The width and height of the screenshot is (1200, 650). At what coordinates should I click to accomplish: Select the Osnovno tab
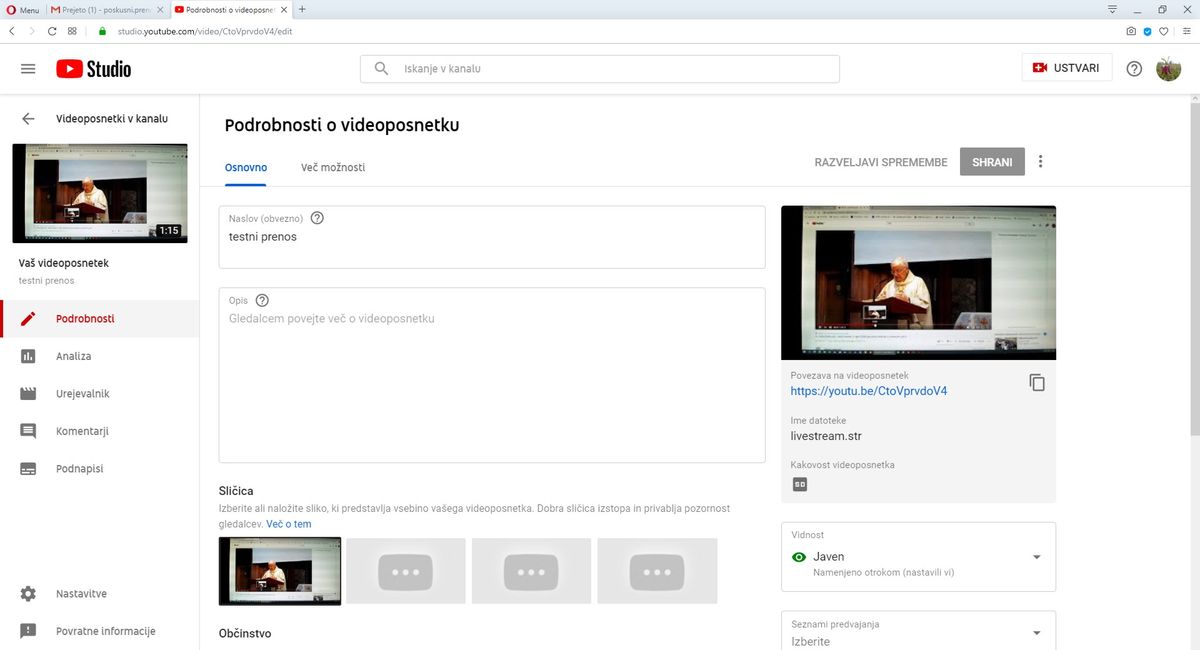pyautogui.click(x=246, y=167)
